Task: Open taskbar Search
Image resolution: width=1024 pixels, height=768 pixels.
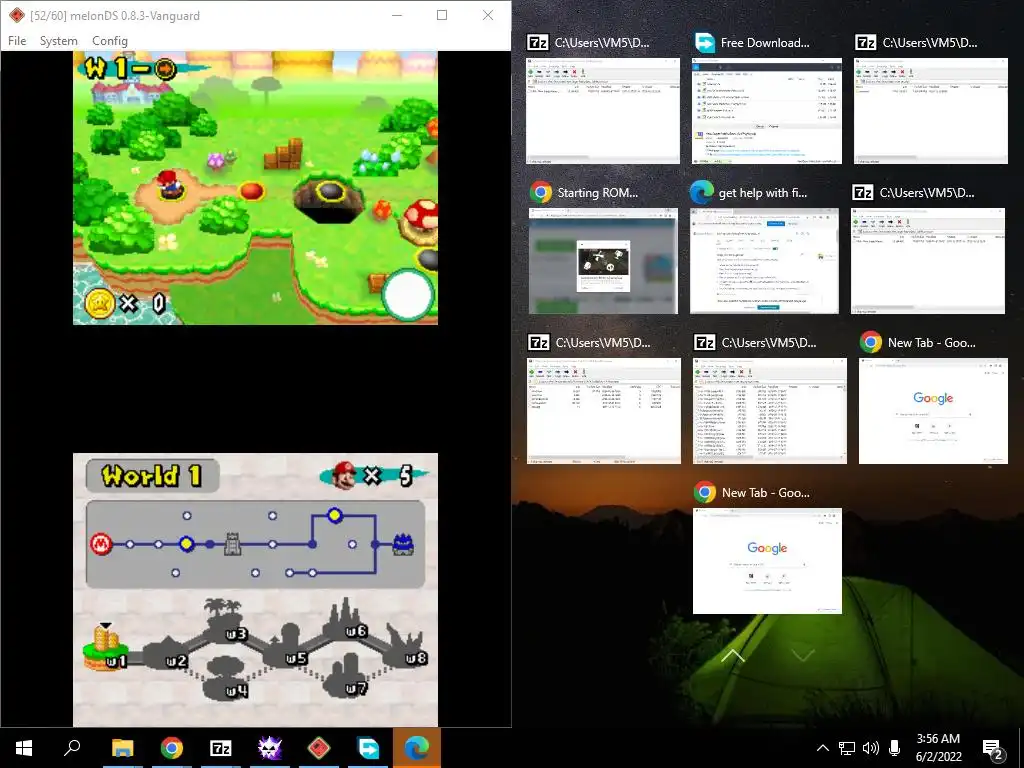Action: click(72, 748)
